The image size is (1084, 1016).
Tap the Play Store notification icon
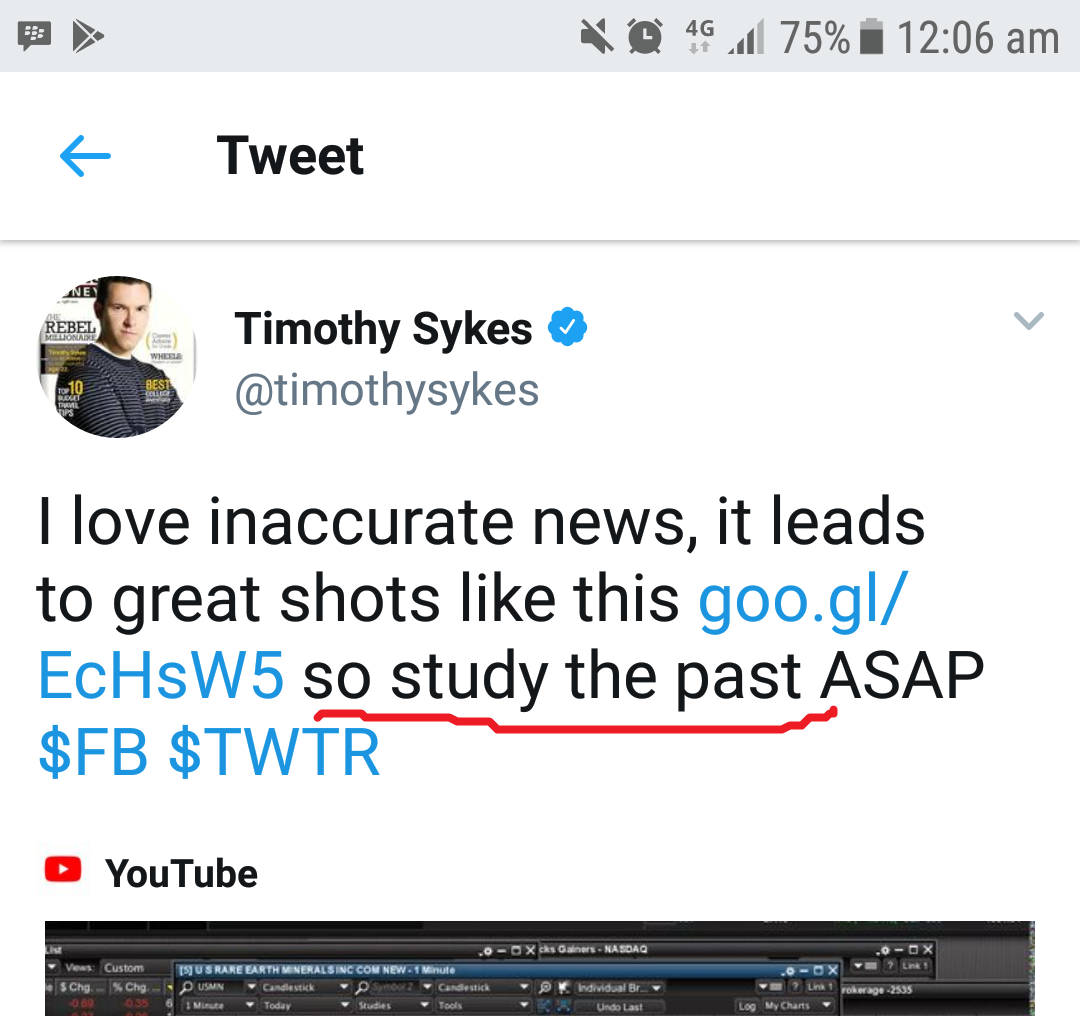click(88, 37)
